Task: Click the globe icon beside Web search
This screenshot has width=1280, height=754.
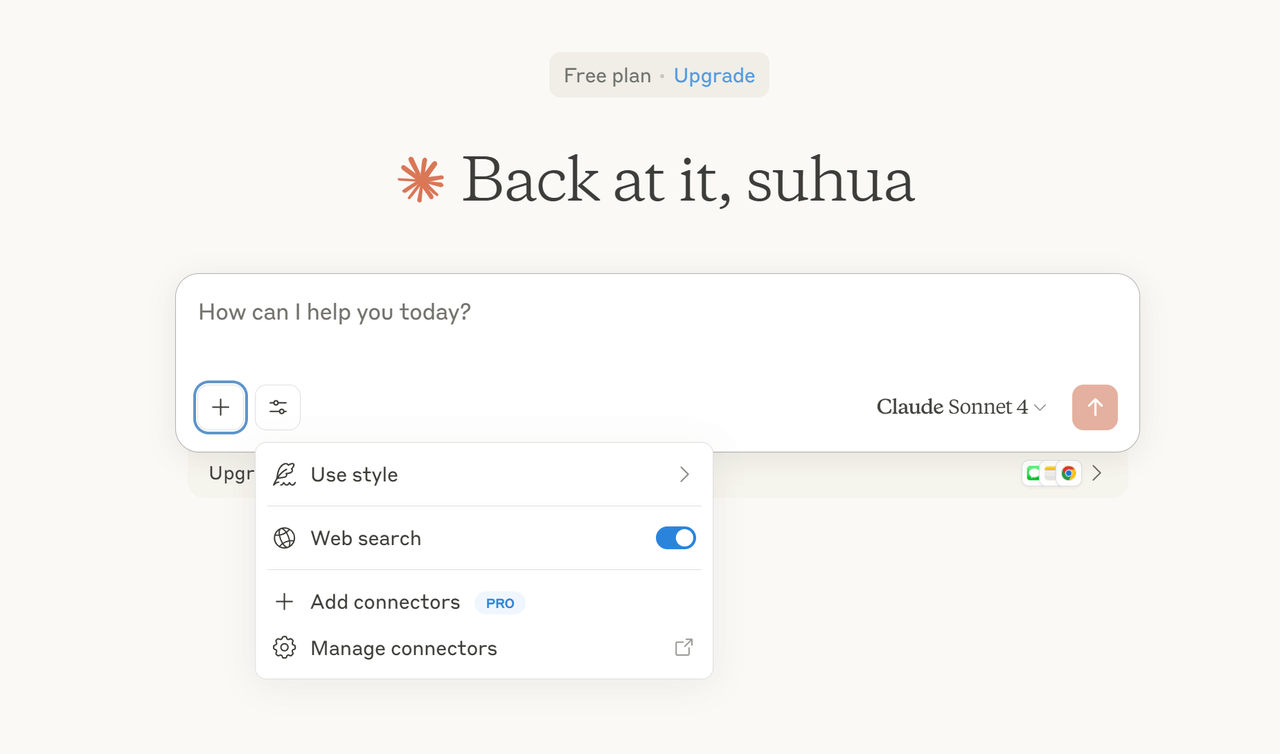Action: click(x=285, y=538)
